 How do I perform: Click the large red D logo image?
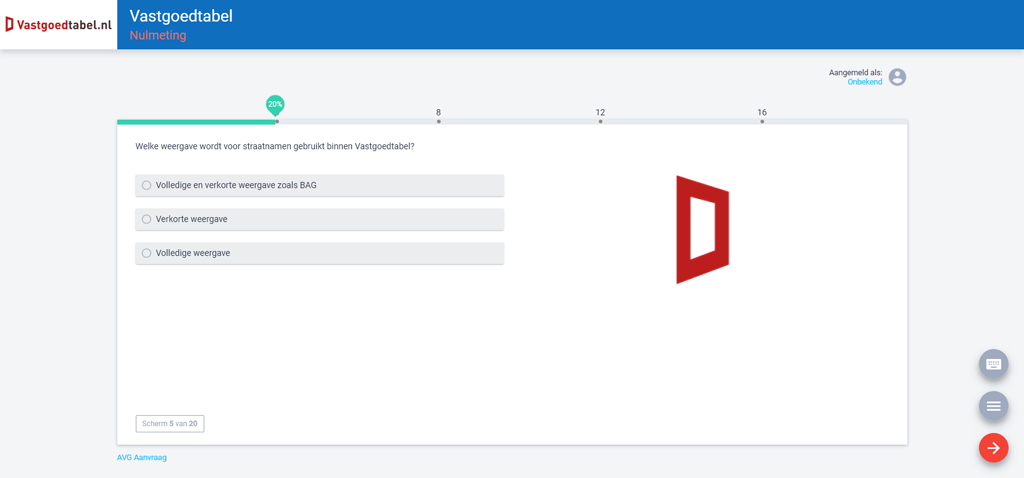tap(702, 229)
